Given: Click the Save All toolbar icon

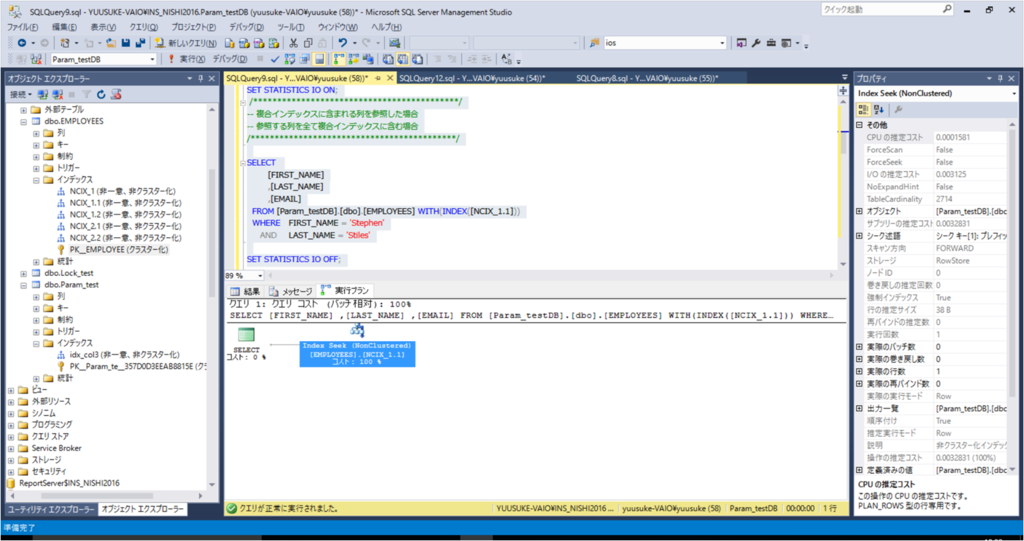Looking at the screenshot, I should pyautogui.click(x=140, y=43).
